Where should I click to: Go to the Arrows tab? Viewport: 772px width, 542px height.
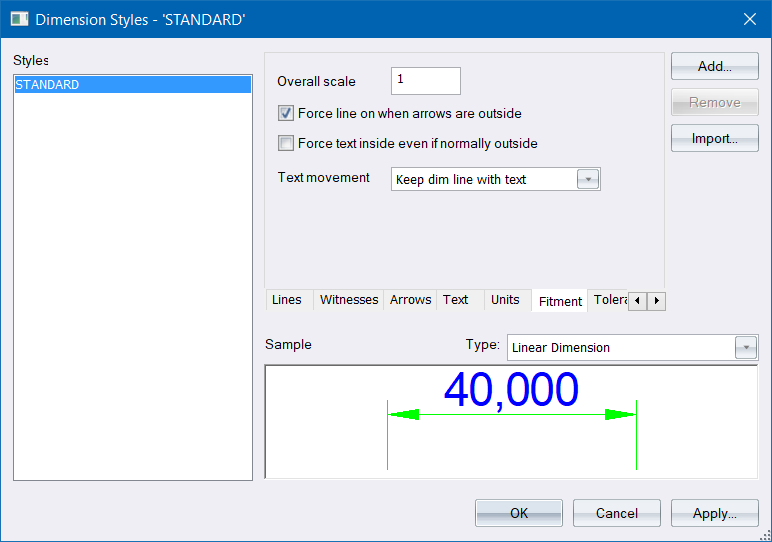[410, 300]
